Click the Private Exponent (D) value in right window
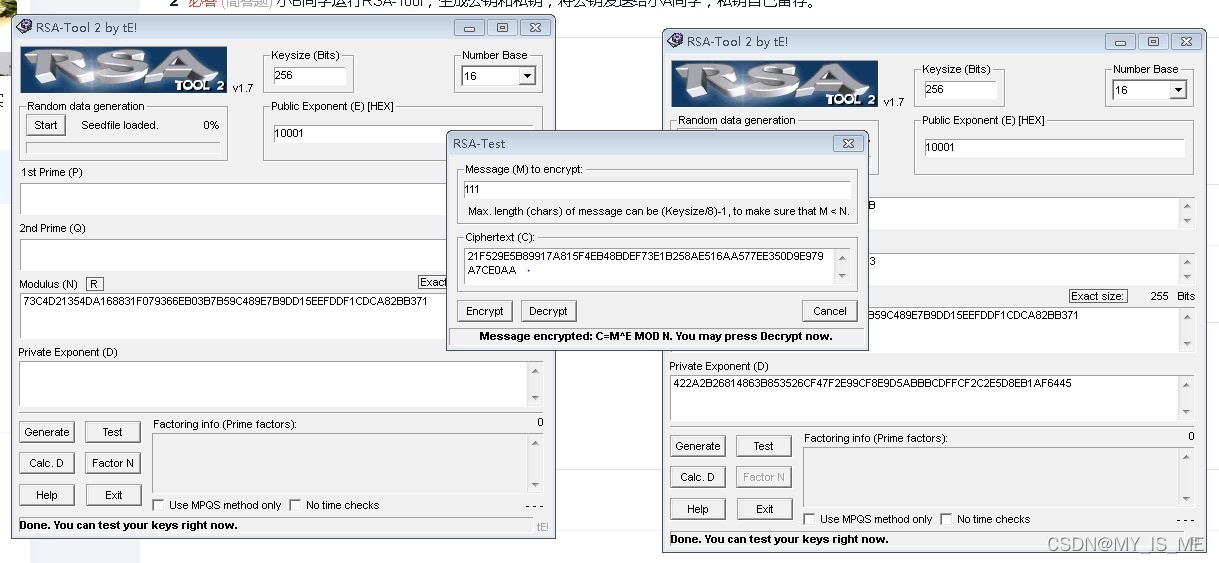This screenshot has height=563, width=1219. [x=871, y=383]
